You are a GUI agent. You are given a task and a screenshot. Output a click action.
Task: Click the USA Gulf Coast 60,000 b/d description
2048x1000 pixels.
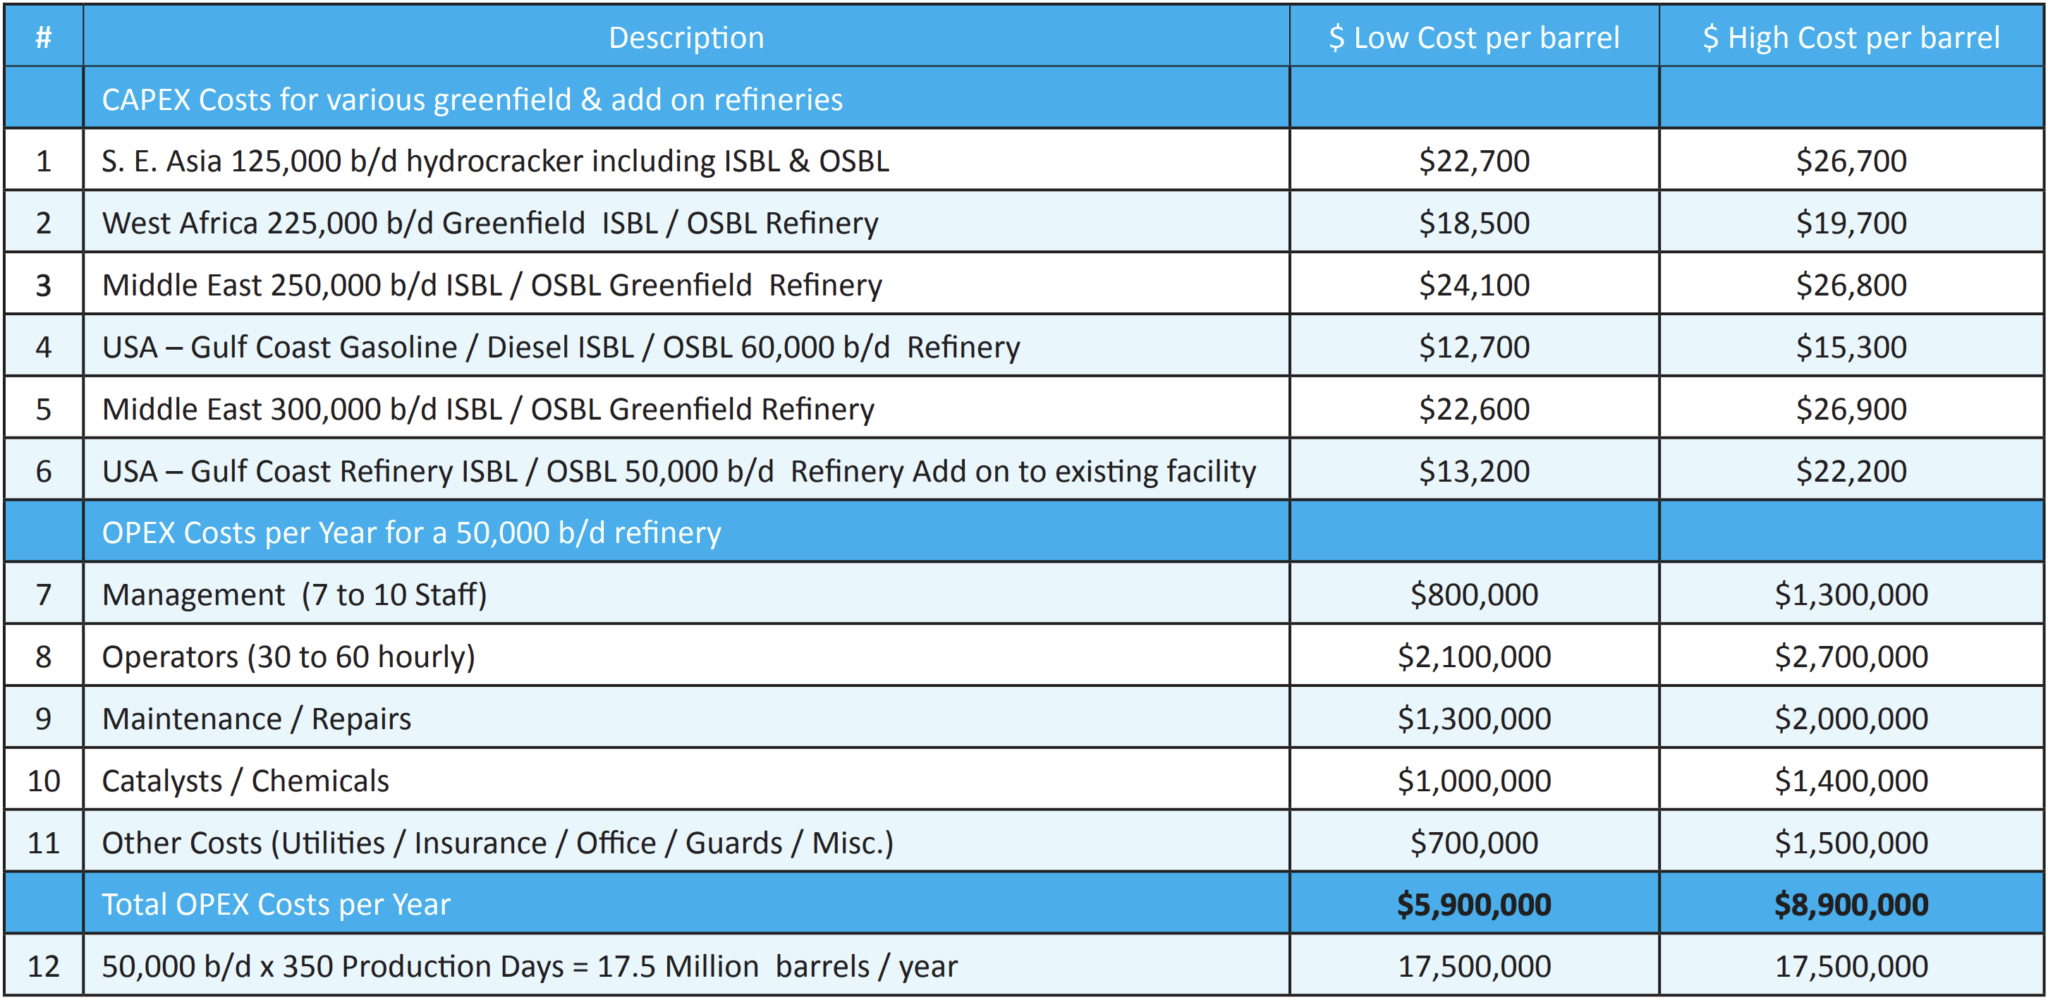(x=560, y=346)
